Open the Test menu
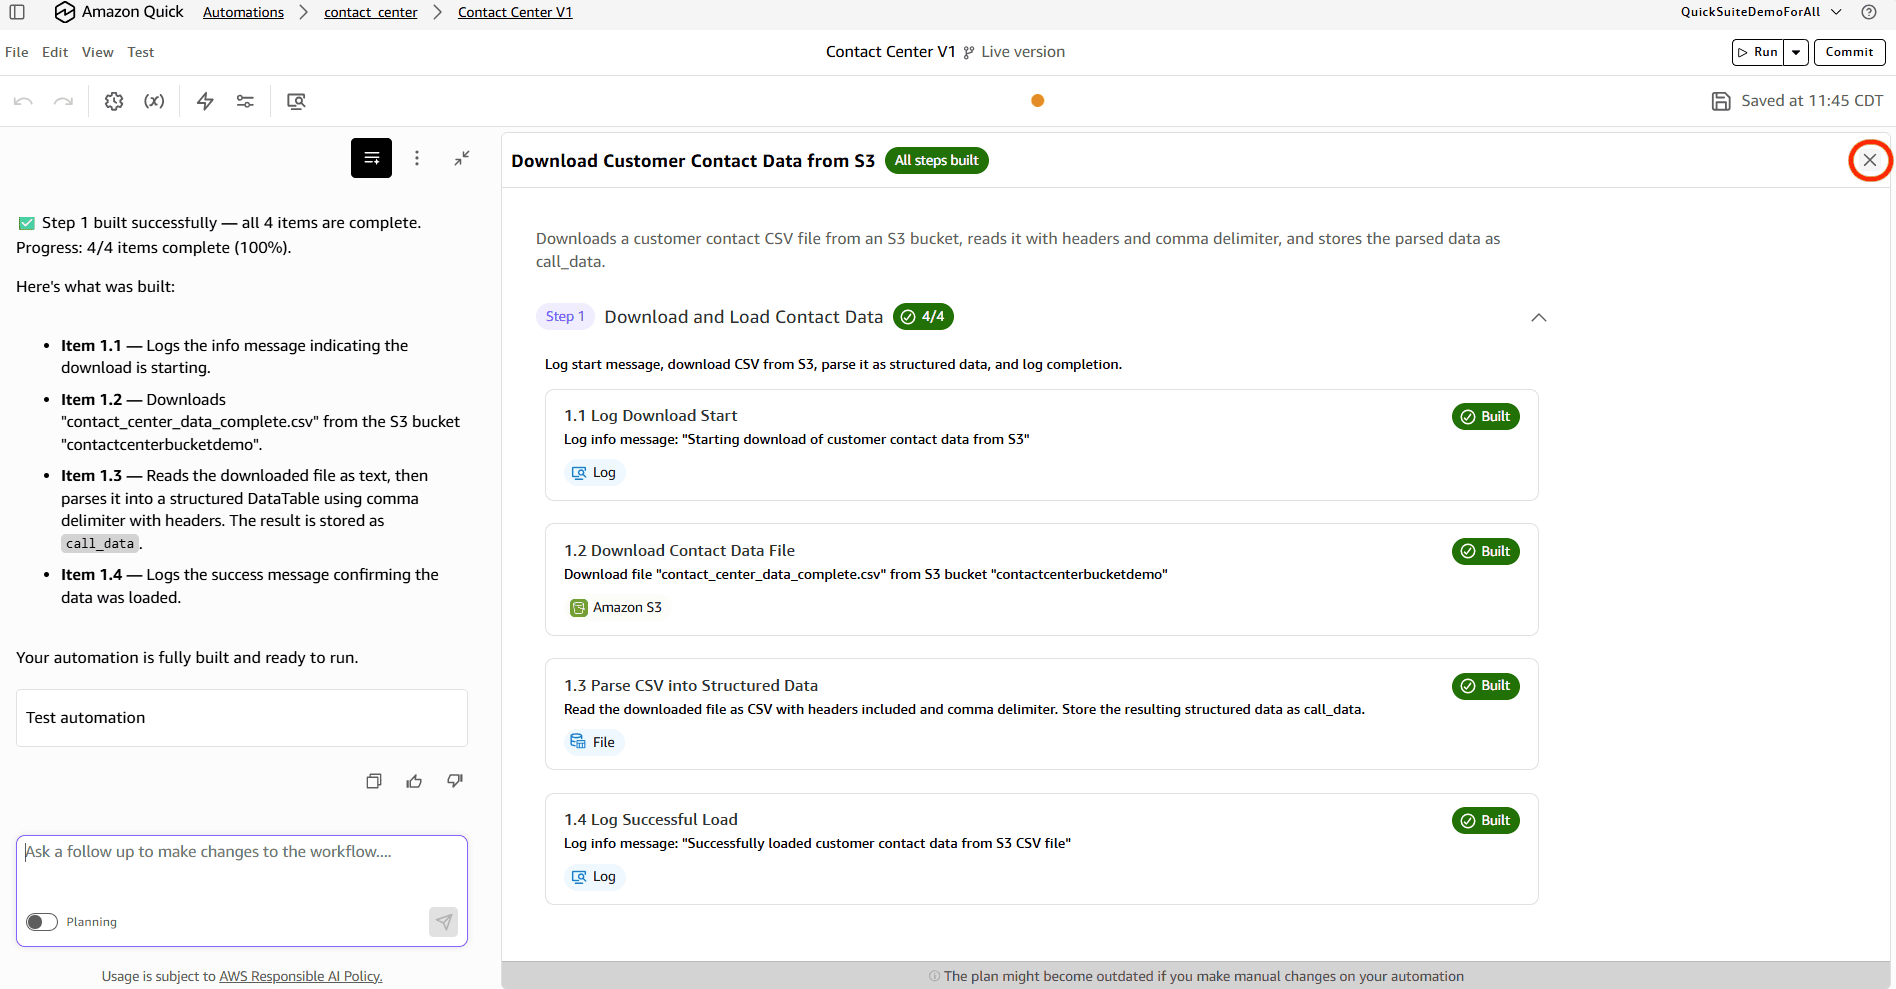The height and width of the screenshot is (989, 1896). click(x=141, y=52)
